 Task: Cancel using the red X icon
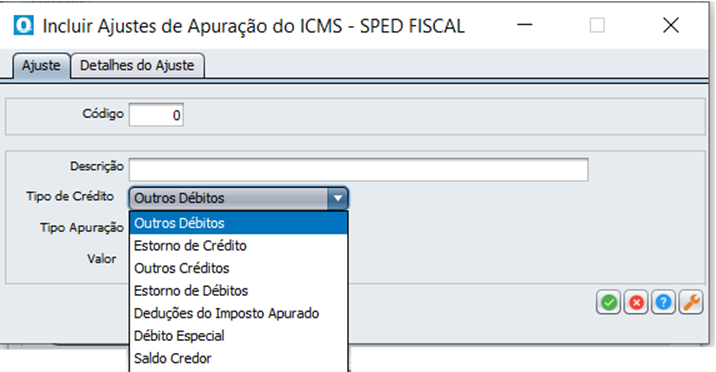(636, 302)
